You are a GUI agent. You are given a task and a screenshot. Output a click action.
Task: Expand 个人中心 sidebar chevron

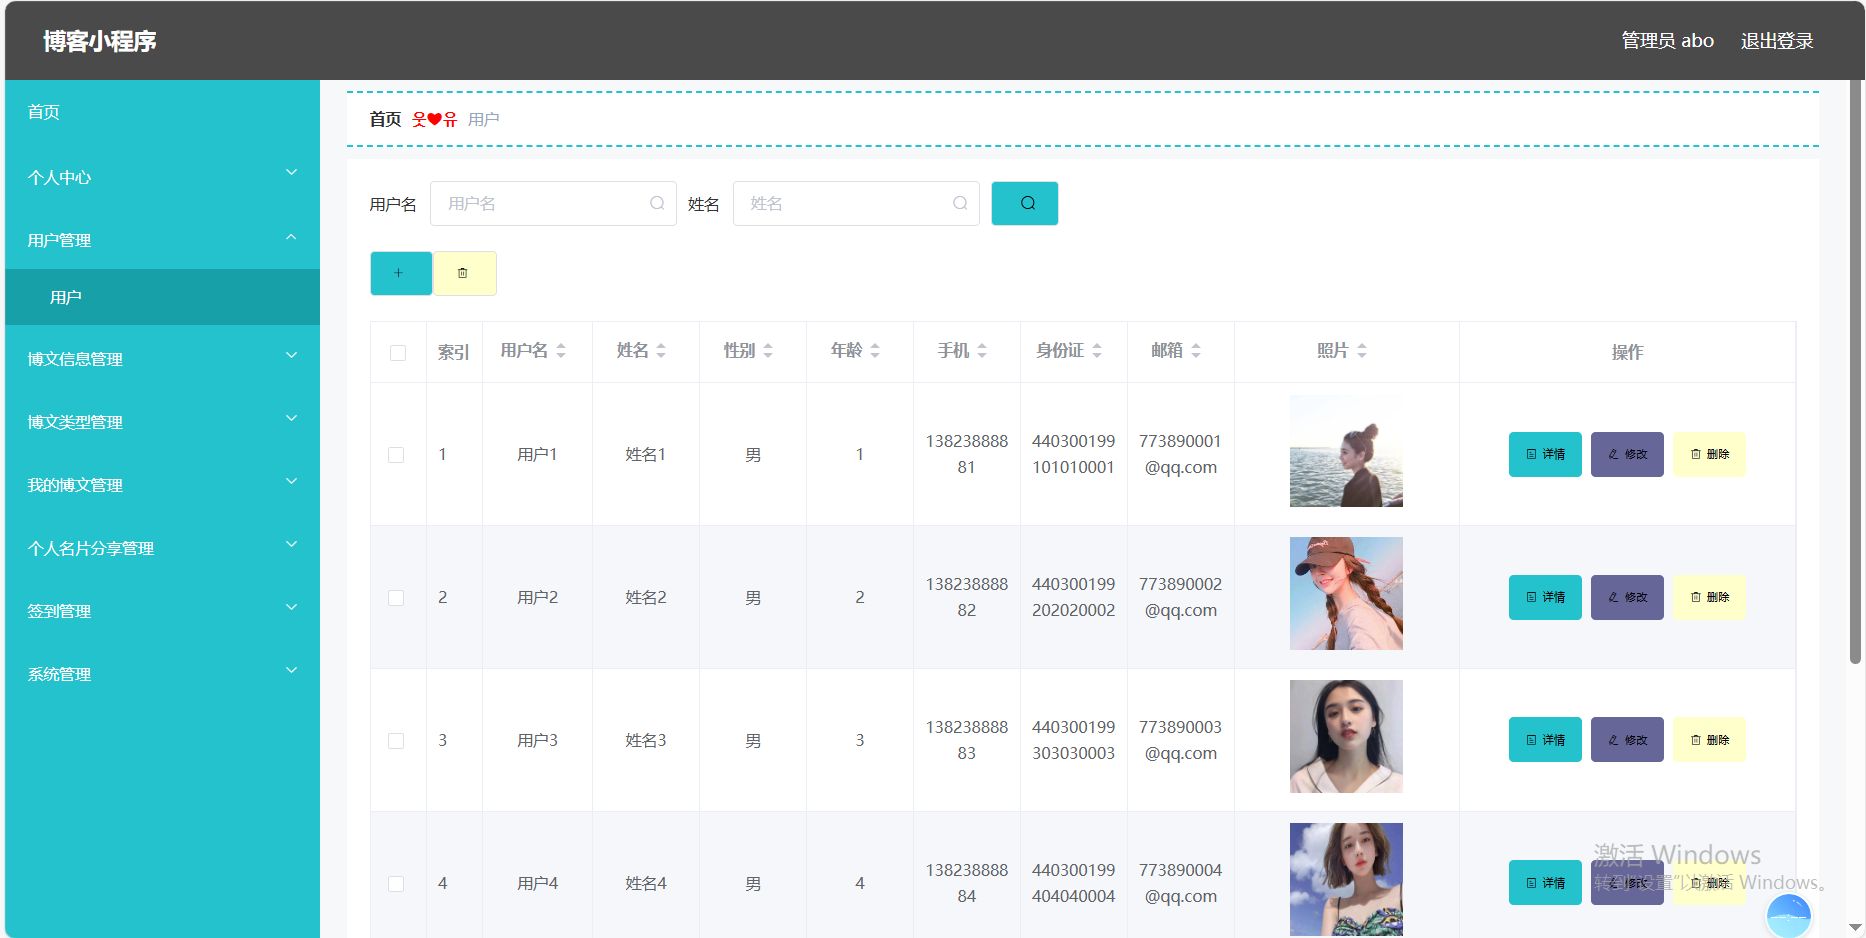click(x=292, y=172)
